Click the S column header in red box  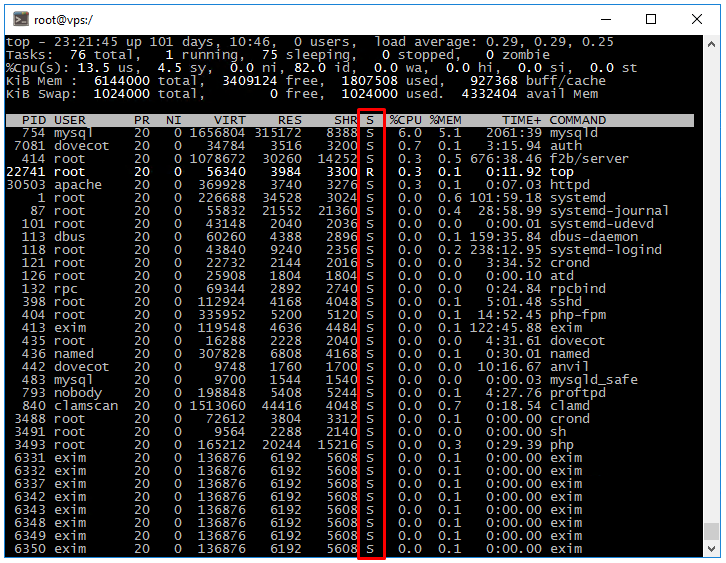coord(370,120)
